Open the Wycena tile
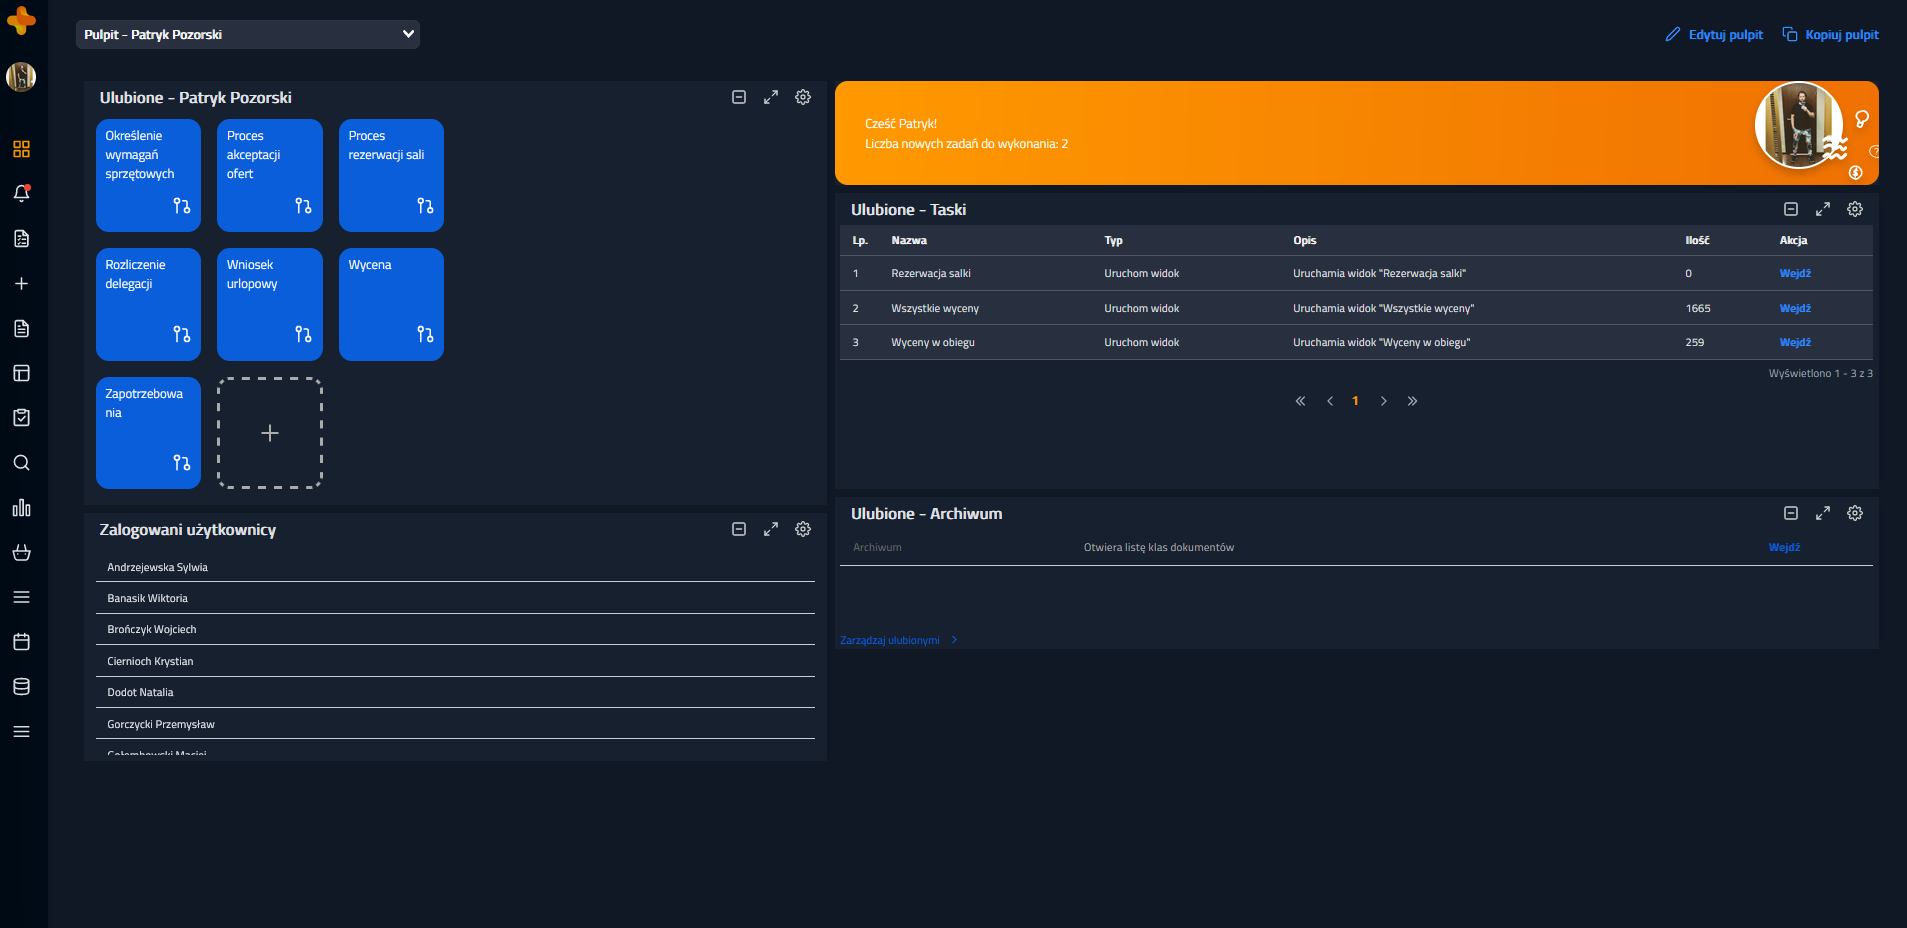The image size is (1907, 928). [x=391, y=304]
